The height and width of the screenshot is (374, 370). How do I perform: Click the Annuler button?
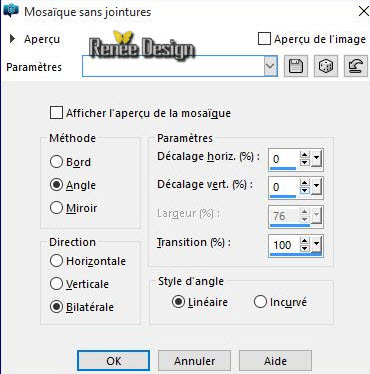[x=194, y=361]
